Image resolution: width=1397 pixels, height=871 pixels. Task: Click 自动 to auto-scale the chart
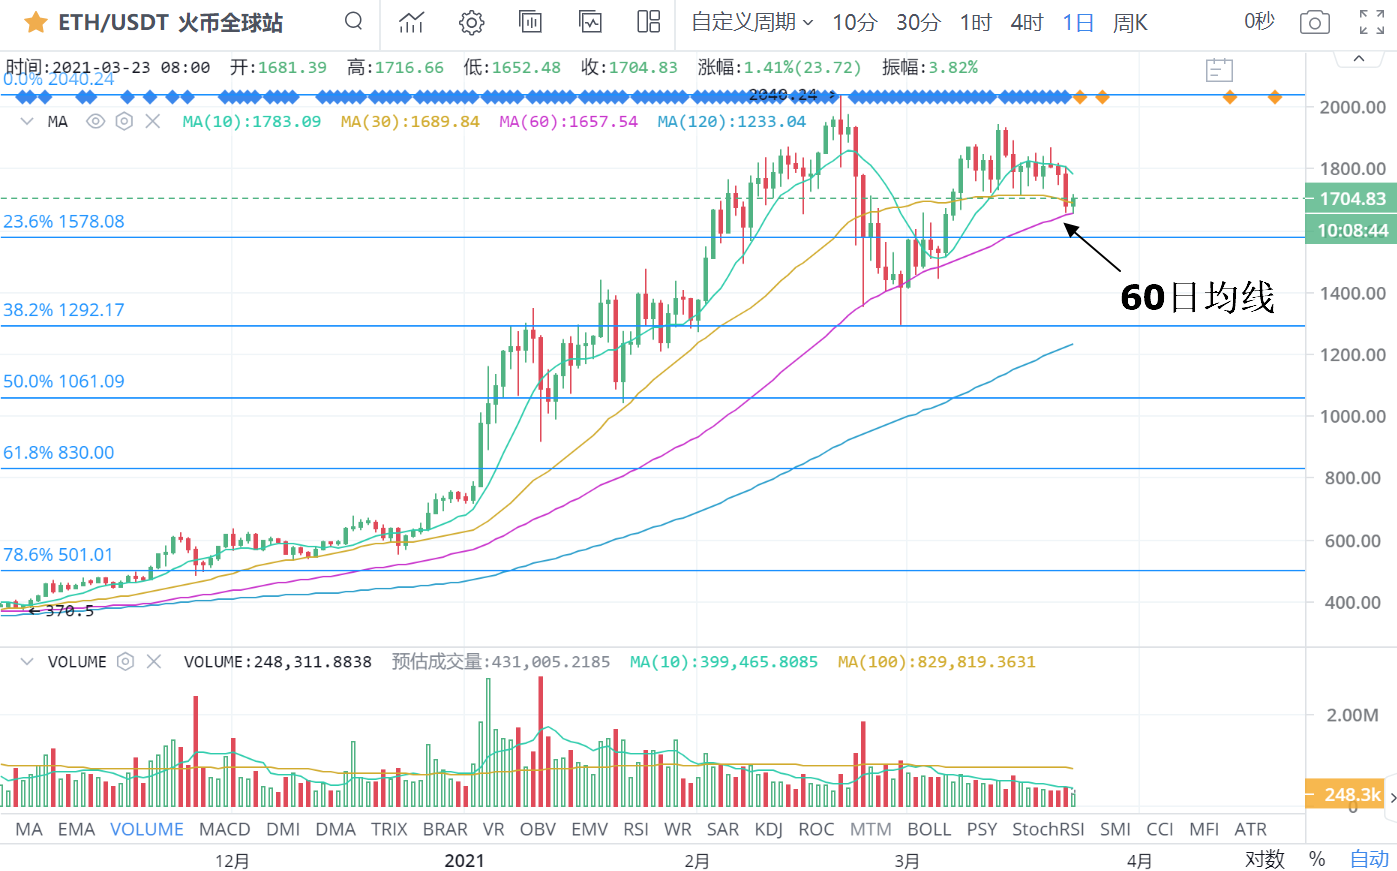pos(1368,859)
